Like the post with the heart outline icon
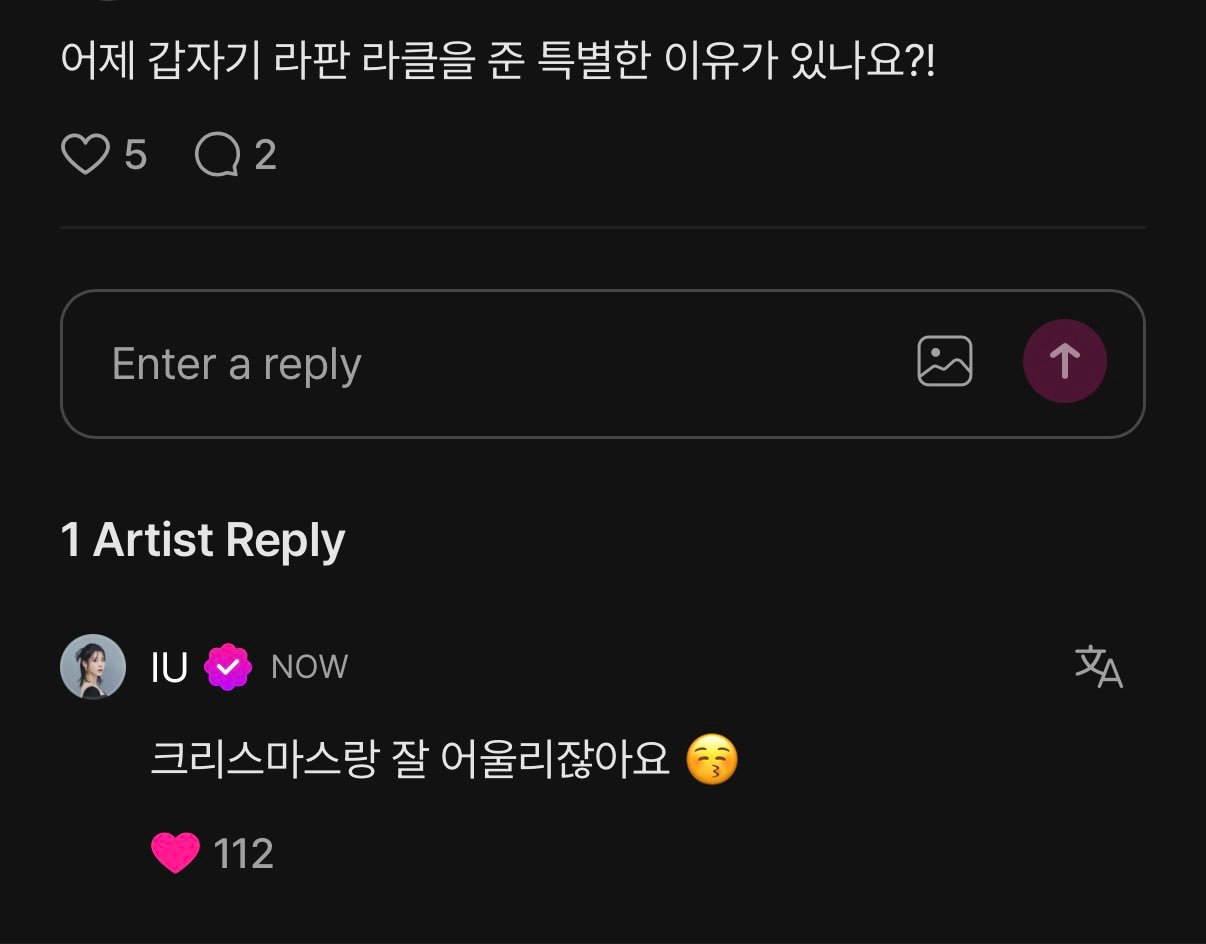This screenshot has height=944, width=1206. (x=85, y=155)
